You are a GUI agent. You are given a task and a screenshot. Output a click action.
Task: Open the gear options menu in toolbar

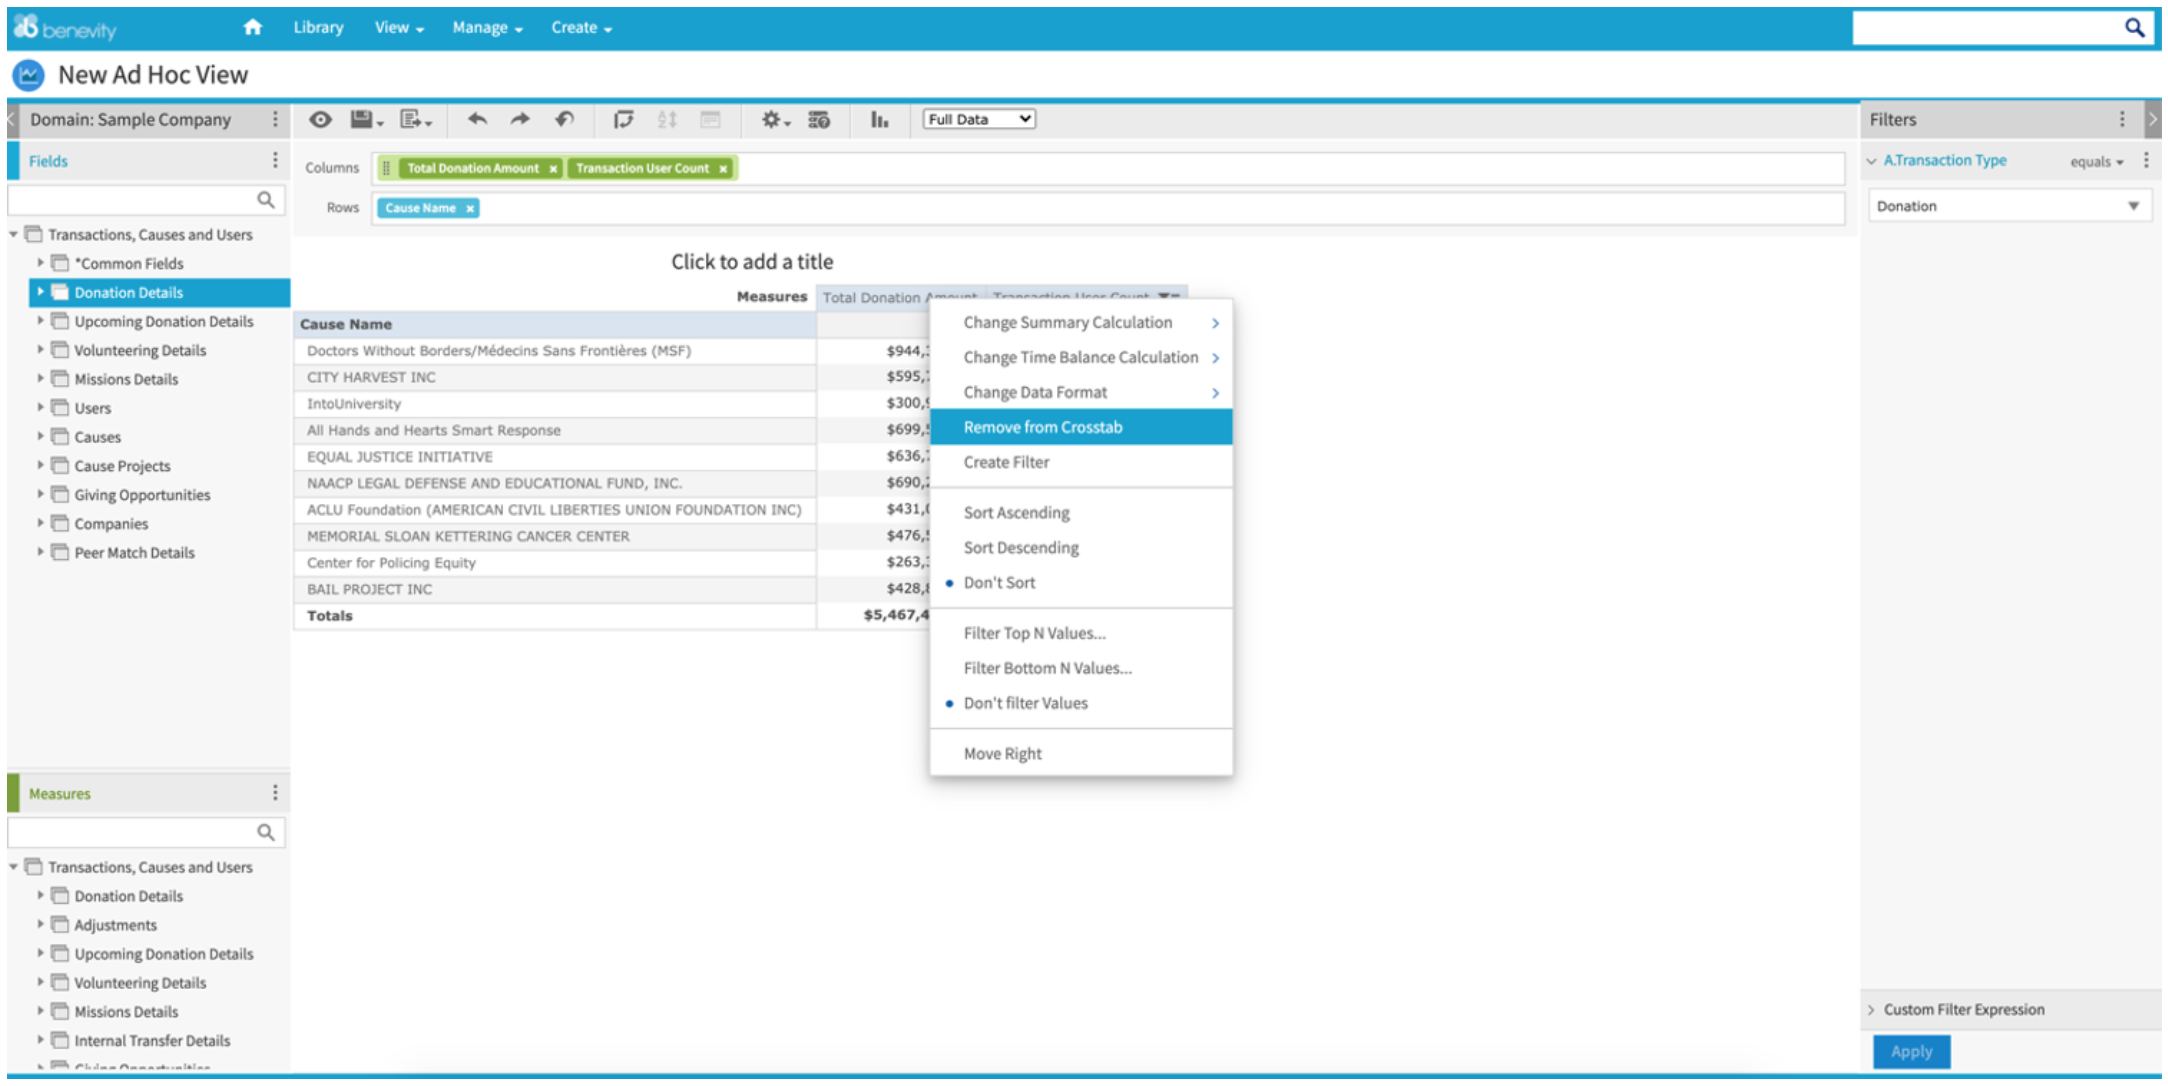775,119
